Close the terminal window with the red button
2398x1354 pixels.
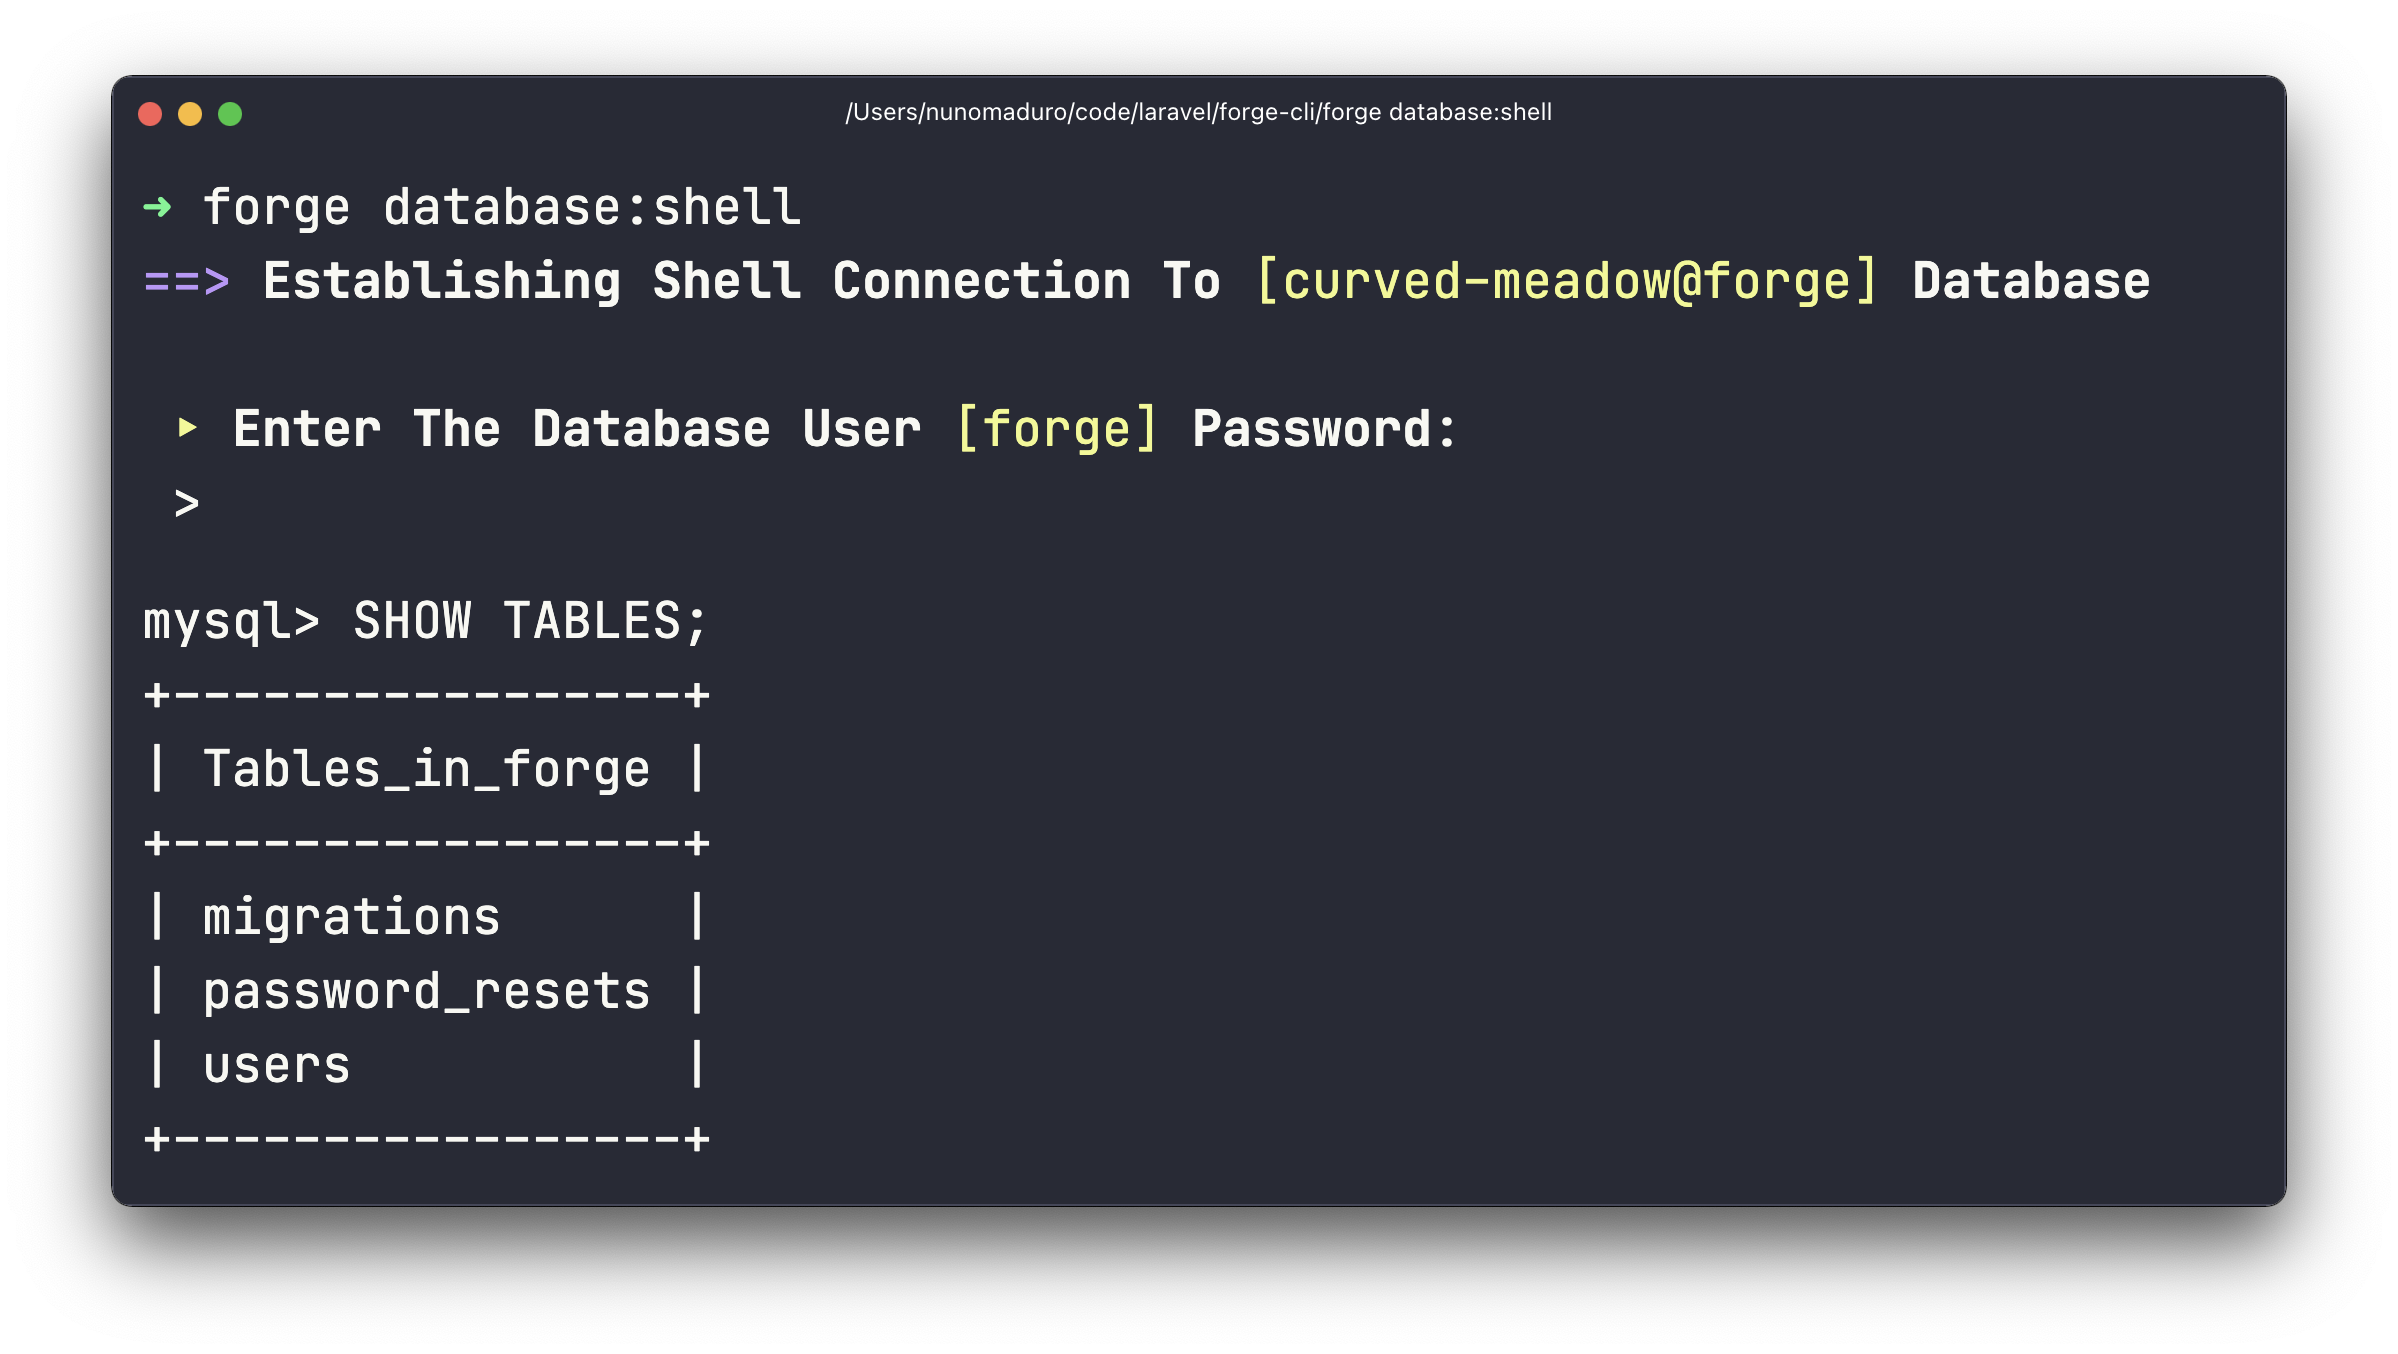[150, 114]
